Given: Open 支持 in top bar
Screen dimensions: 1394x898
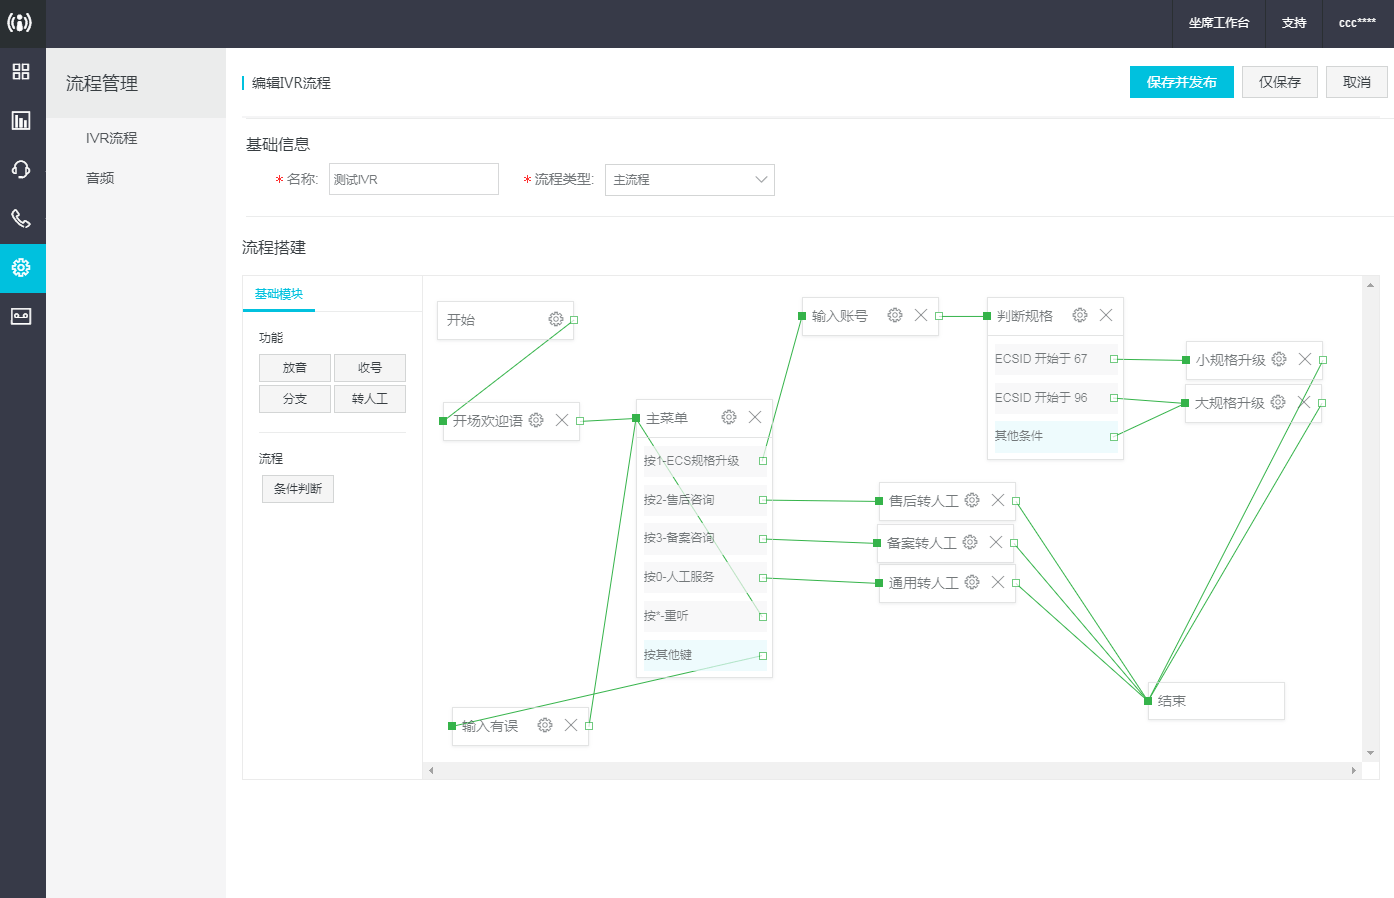Looking at the screenshot, I should (1294, 23).
